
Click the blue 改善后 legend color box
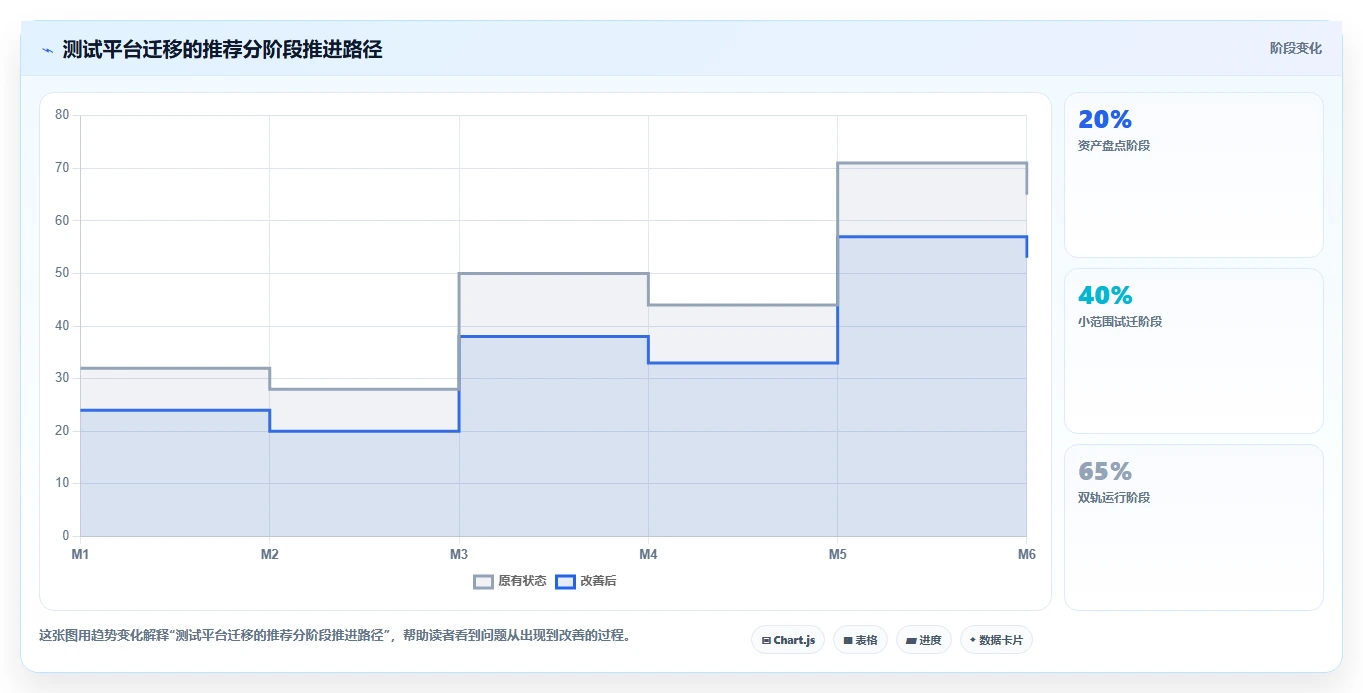[565, 581]
